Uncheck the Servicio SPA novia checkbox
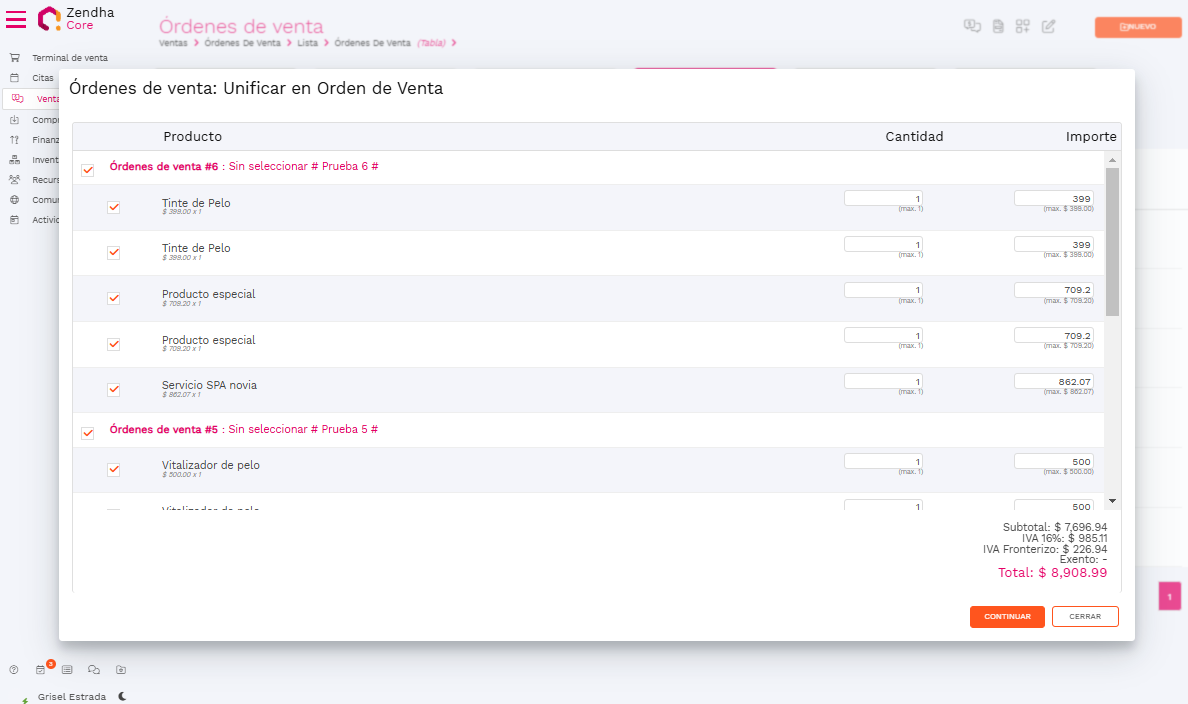 pyautogui.click(x=114, y=390)
